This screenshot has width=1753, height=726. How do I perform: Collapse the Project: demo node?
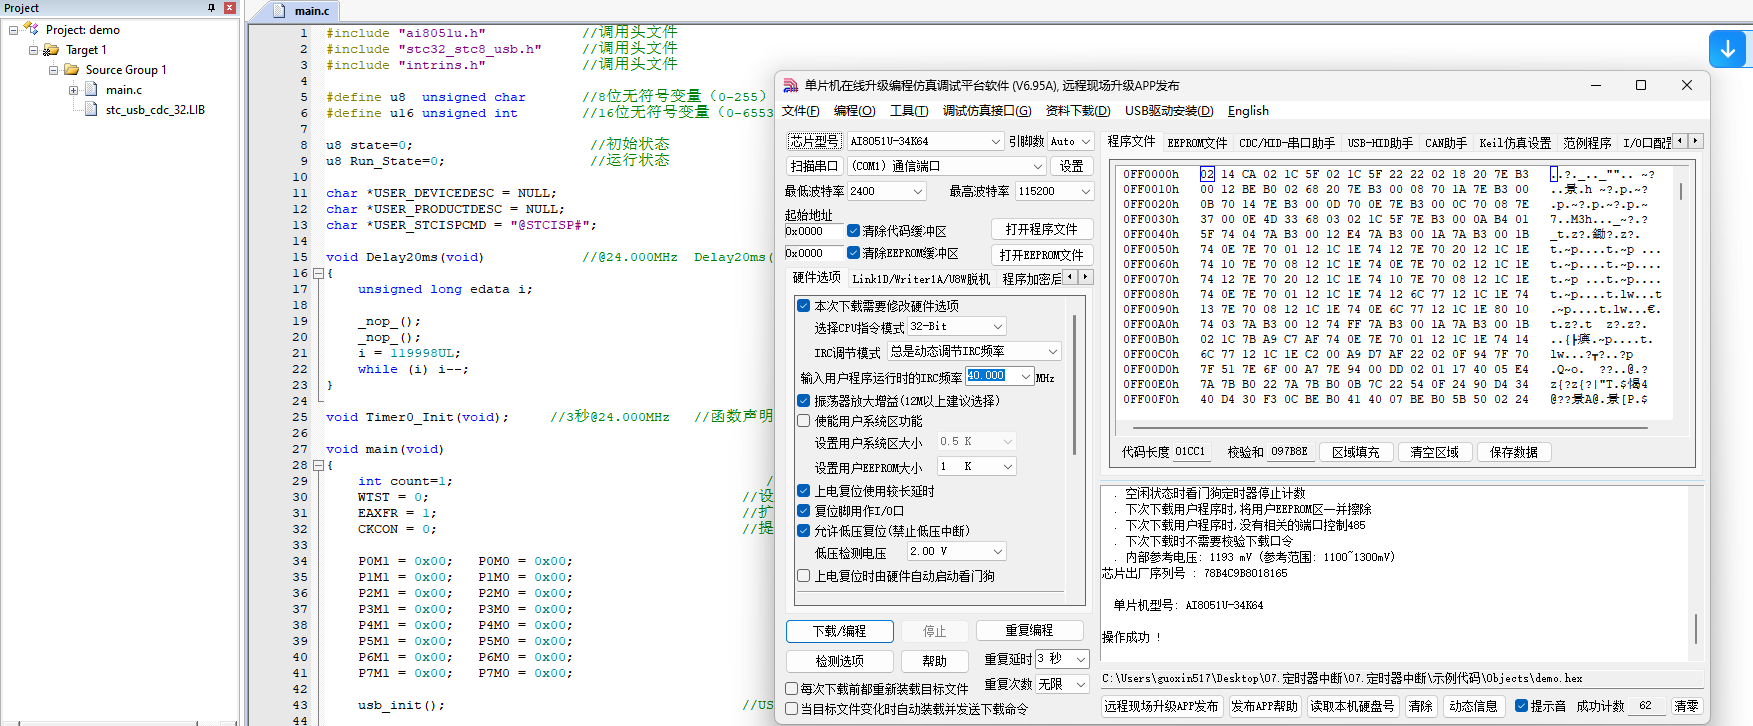coord(13,30)
